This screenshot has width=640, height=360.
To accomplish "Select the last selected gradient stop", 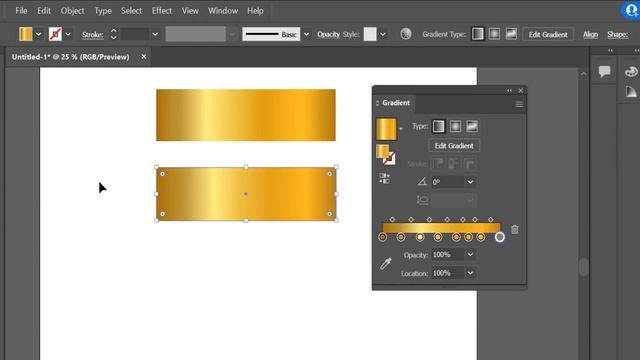I will point(500,237).
